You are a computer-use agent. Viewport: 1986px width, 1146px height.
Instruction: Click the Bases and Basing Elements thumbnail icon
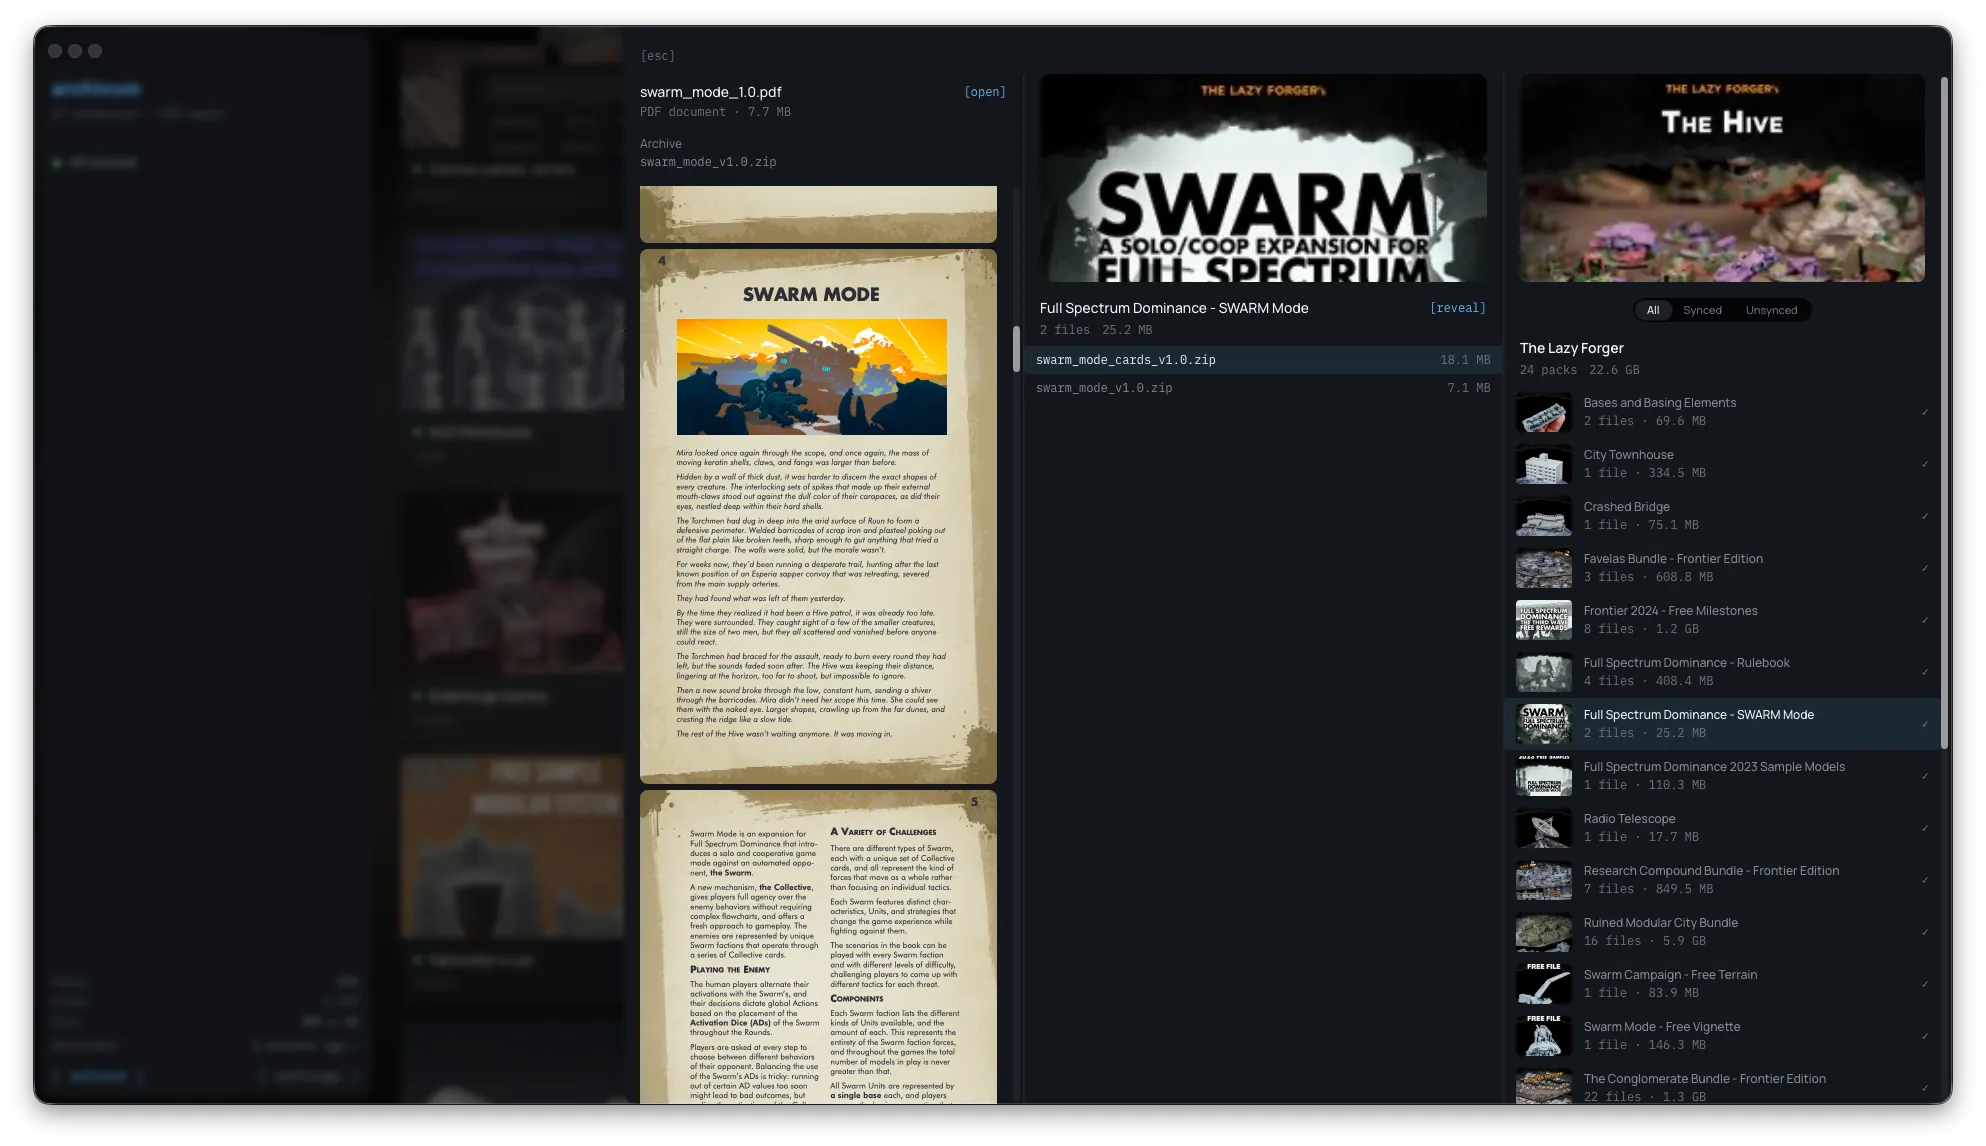coord(1543,412)
